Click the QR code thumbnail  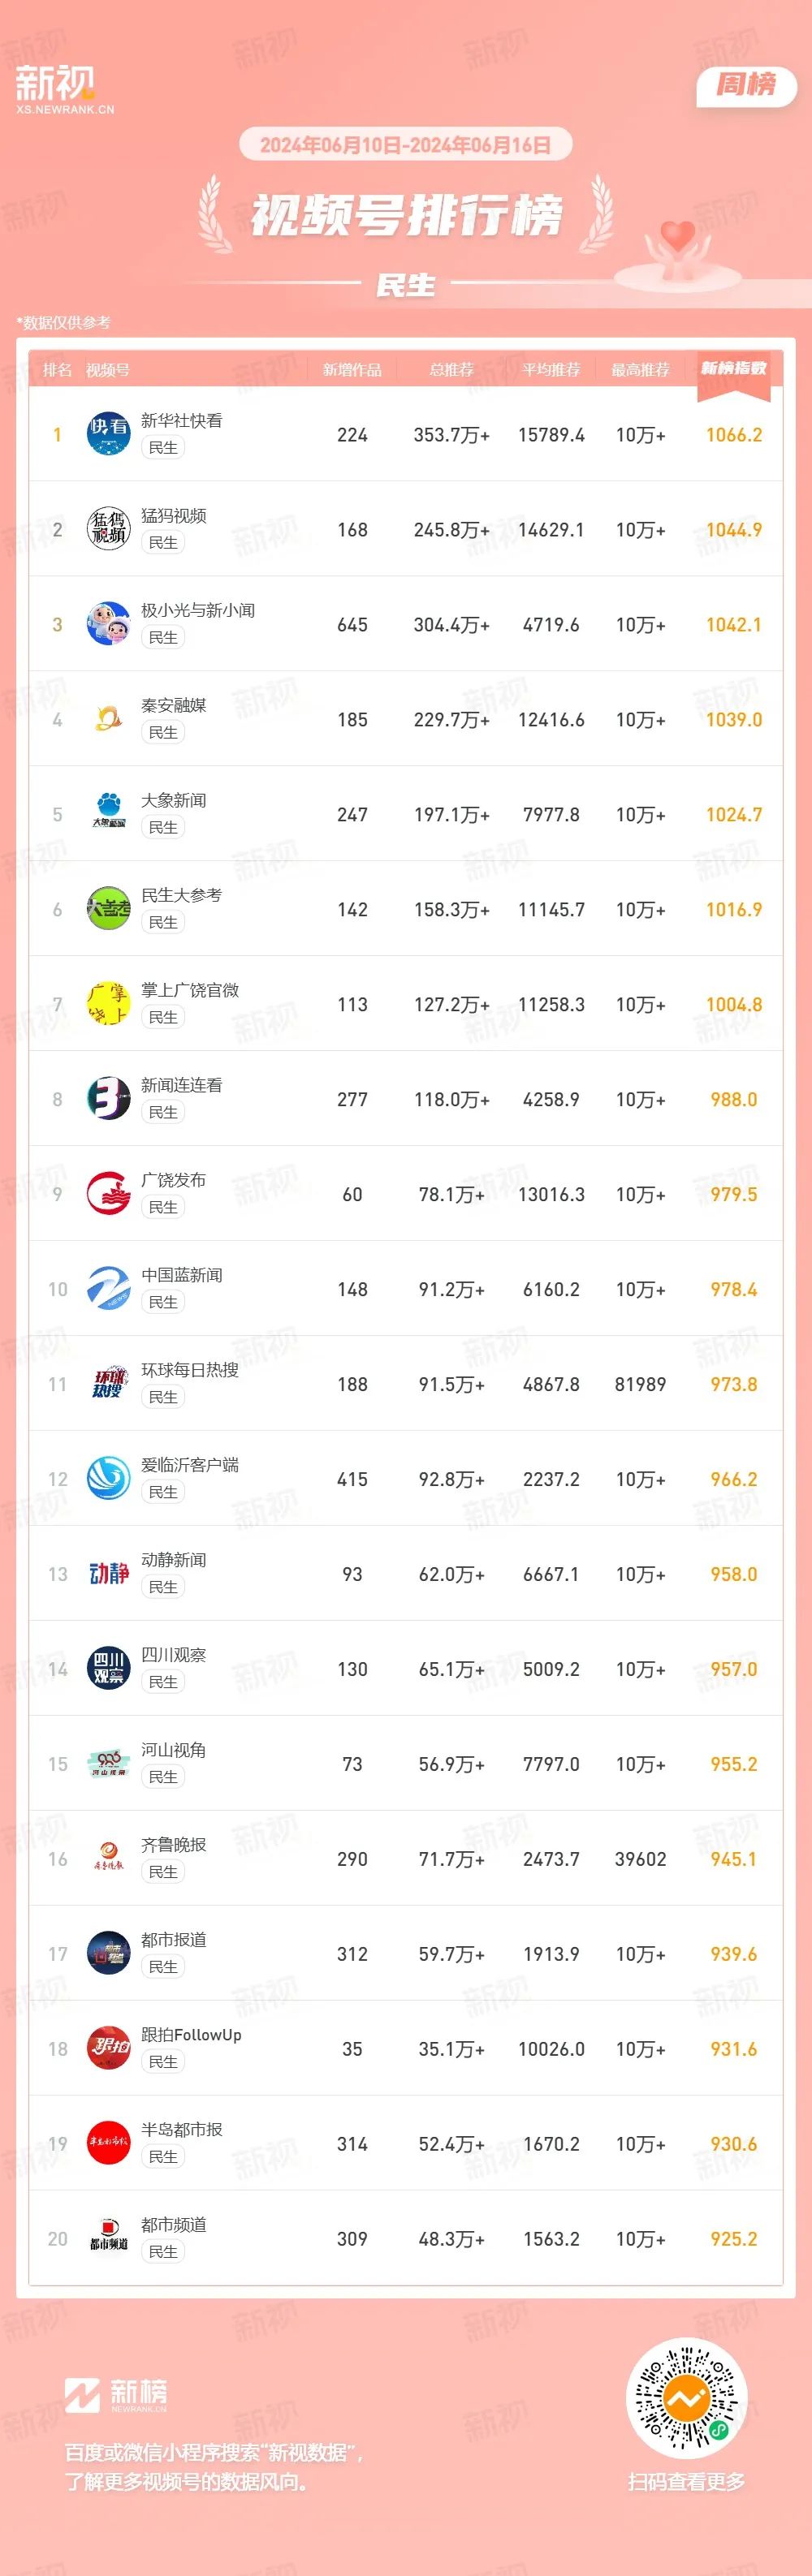pyautogui.click(x=686, y=2398)
